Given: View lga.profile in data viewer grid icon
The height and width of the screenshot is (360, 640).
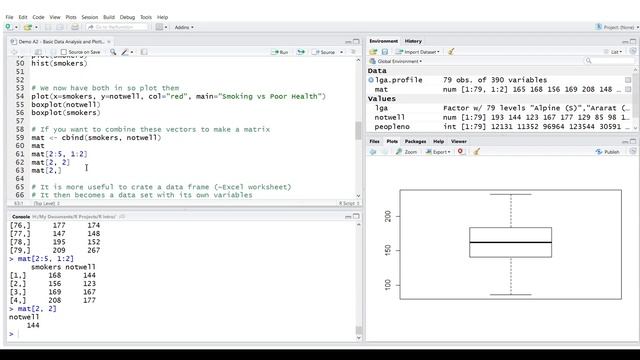Looking at the screenshot, I should click(628, 80).
